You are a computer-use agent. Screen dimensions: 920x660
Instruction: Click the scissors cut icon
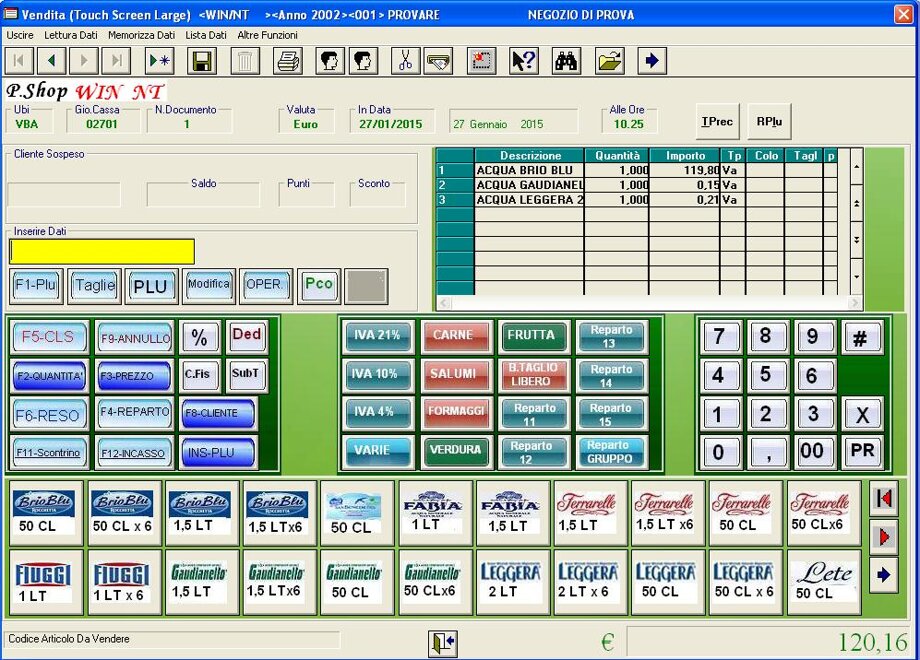click(x=405, y=61)
